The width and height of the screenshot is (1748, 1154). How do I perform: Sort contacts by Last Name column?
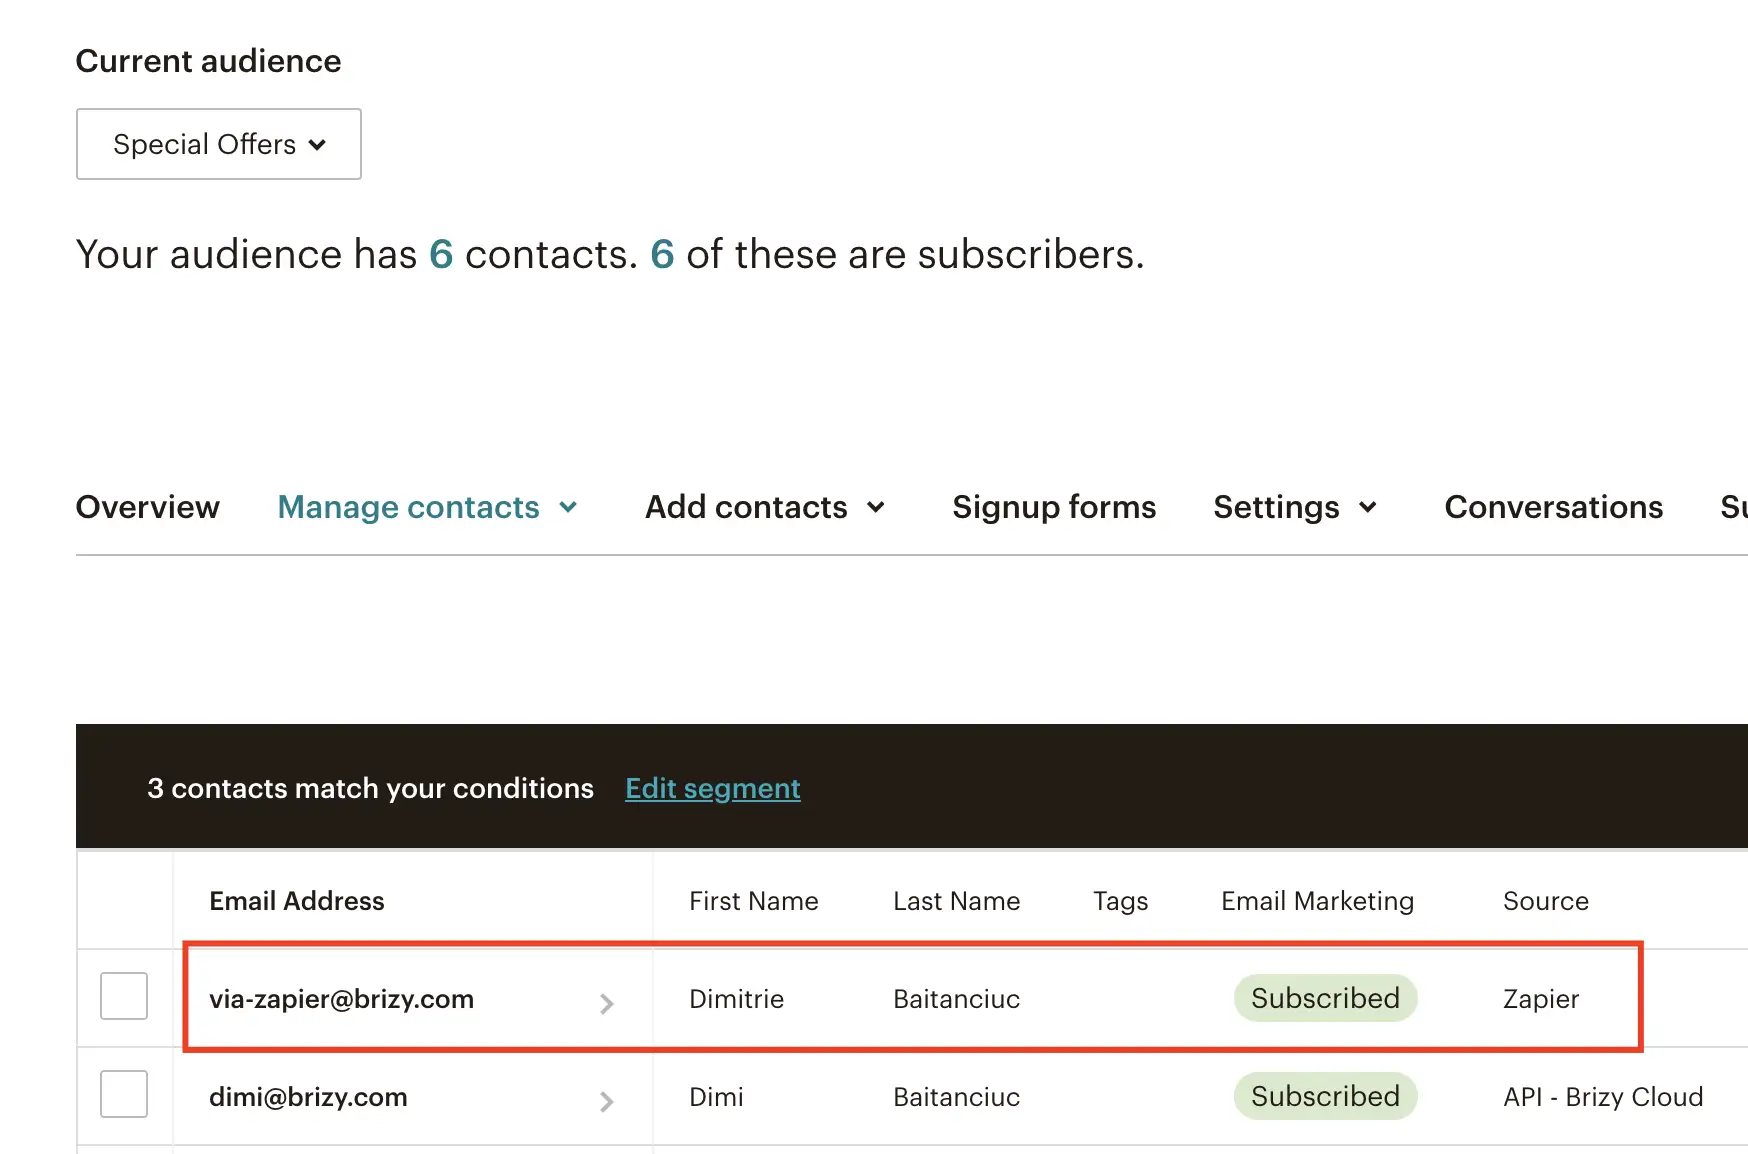pos(956,901)
